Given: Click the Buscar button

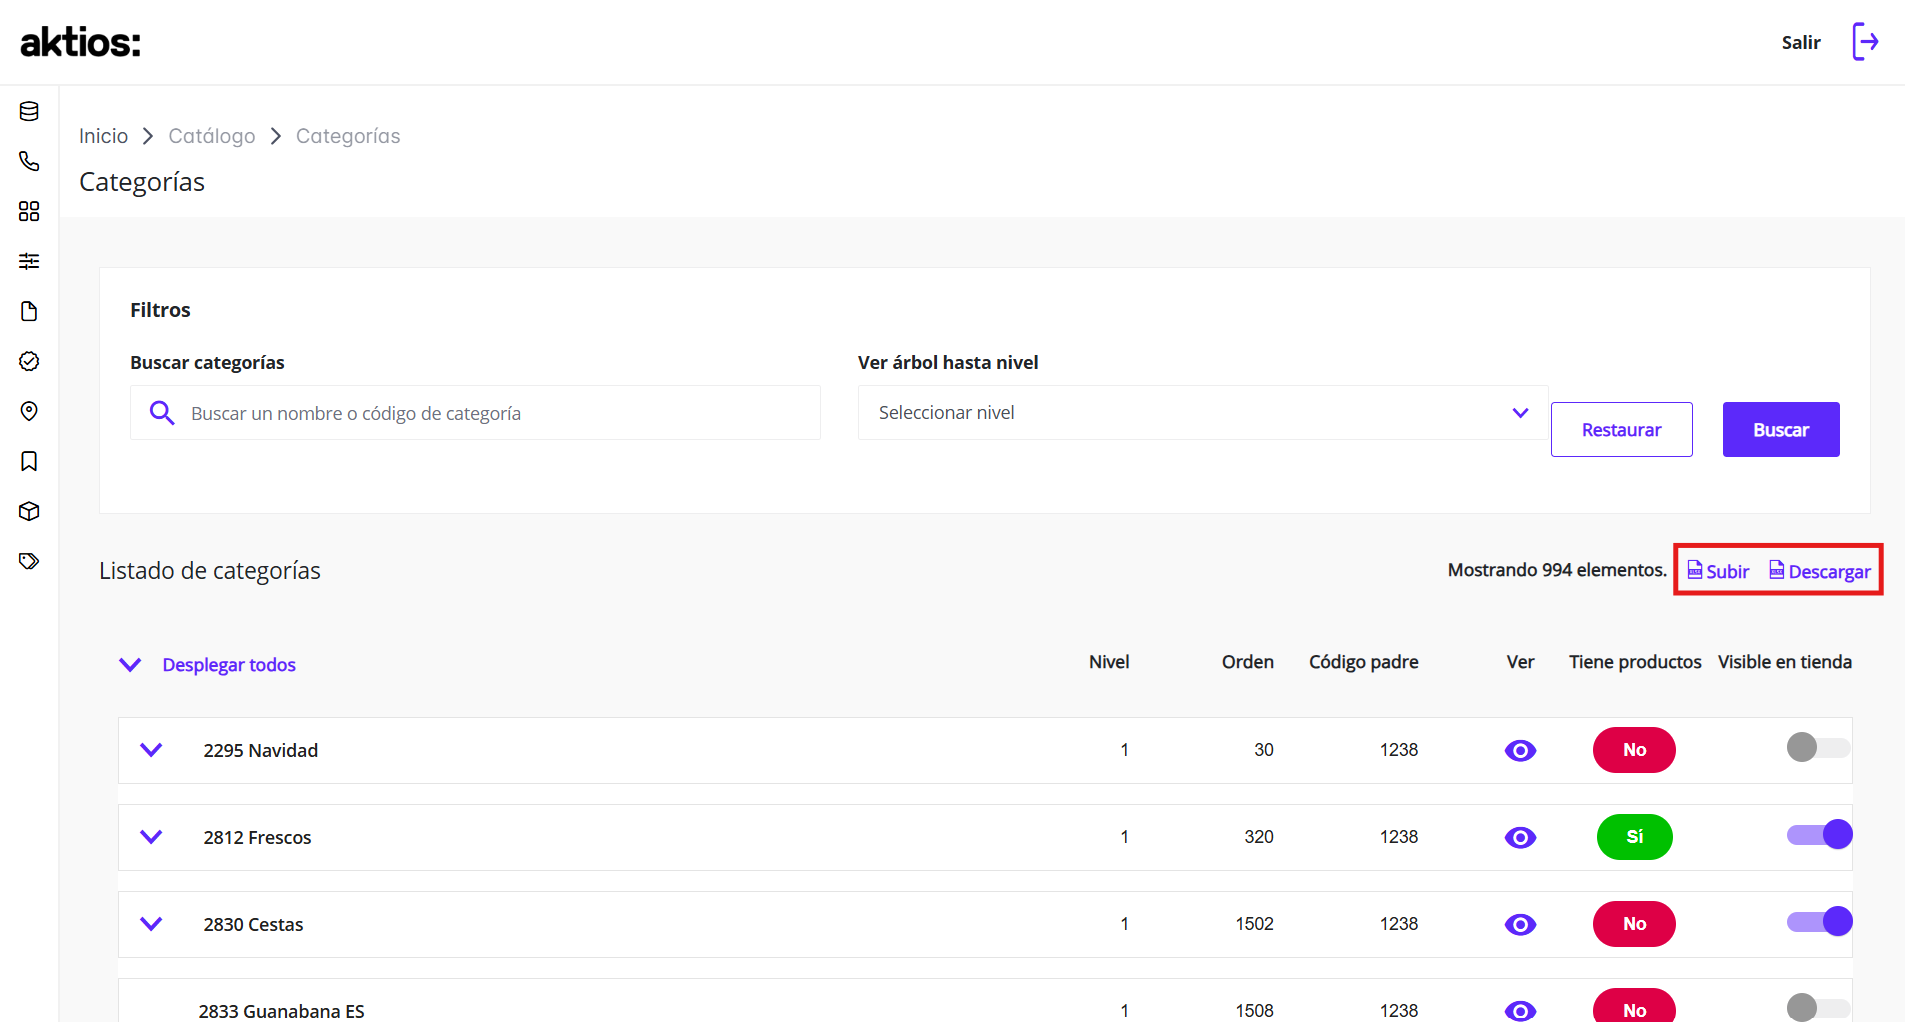Looking at the screenshot, I should pos(1781,430).
